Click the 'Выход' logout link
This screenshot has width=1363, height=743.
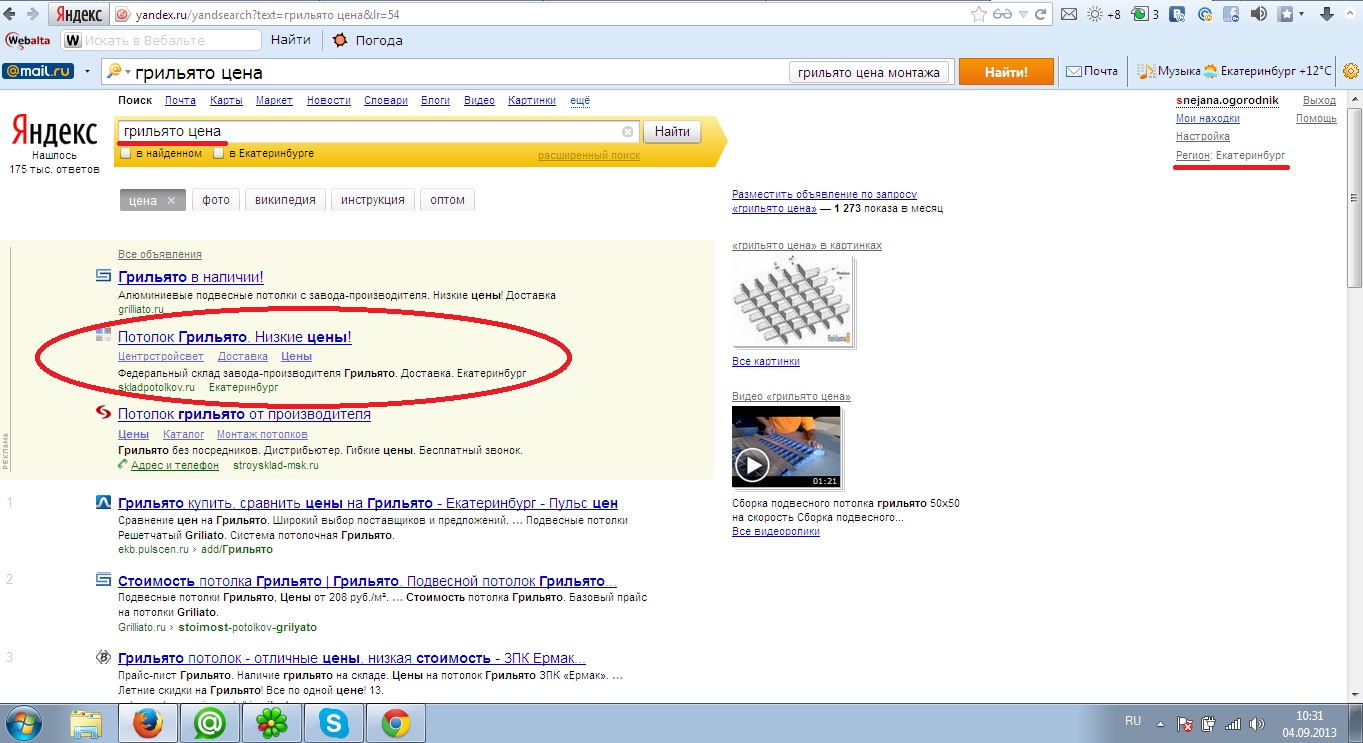[1320, 100]
